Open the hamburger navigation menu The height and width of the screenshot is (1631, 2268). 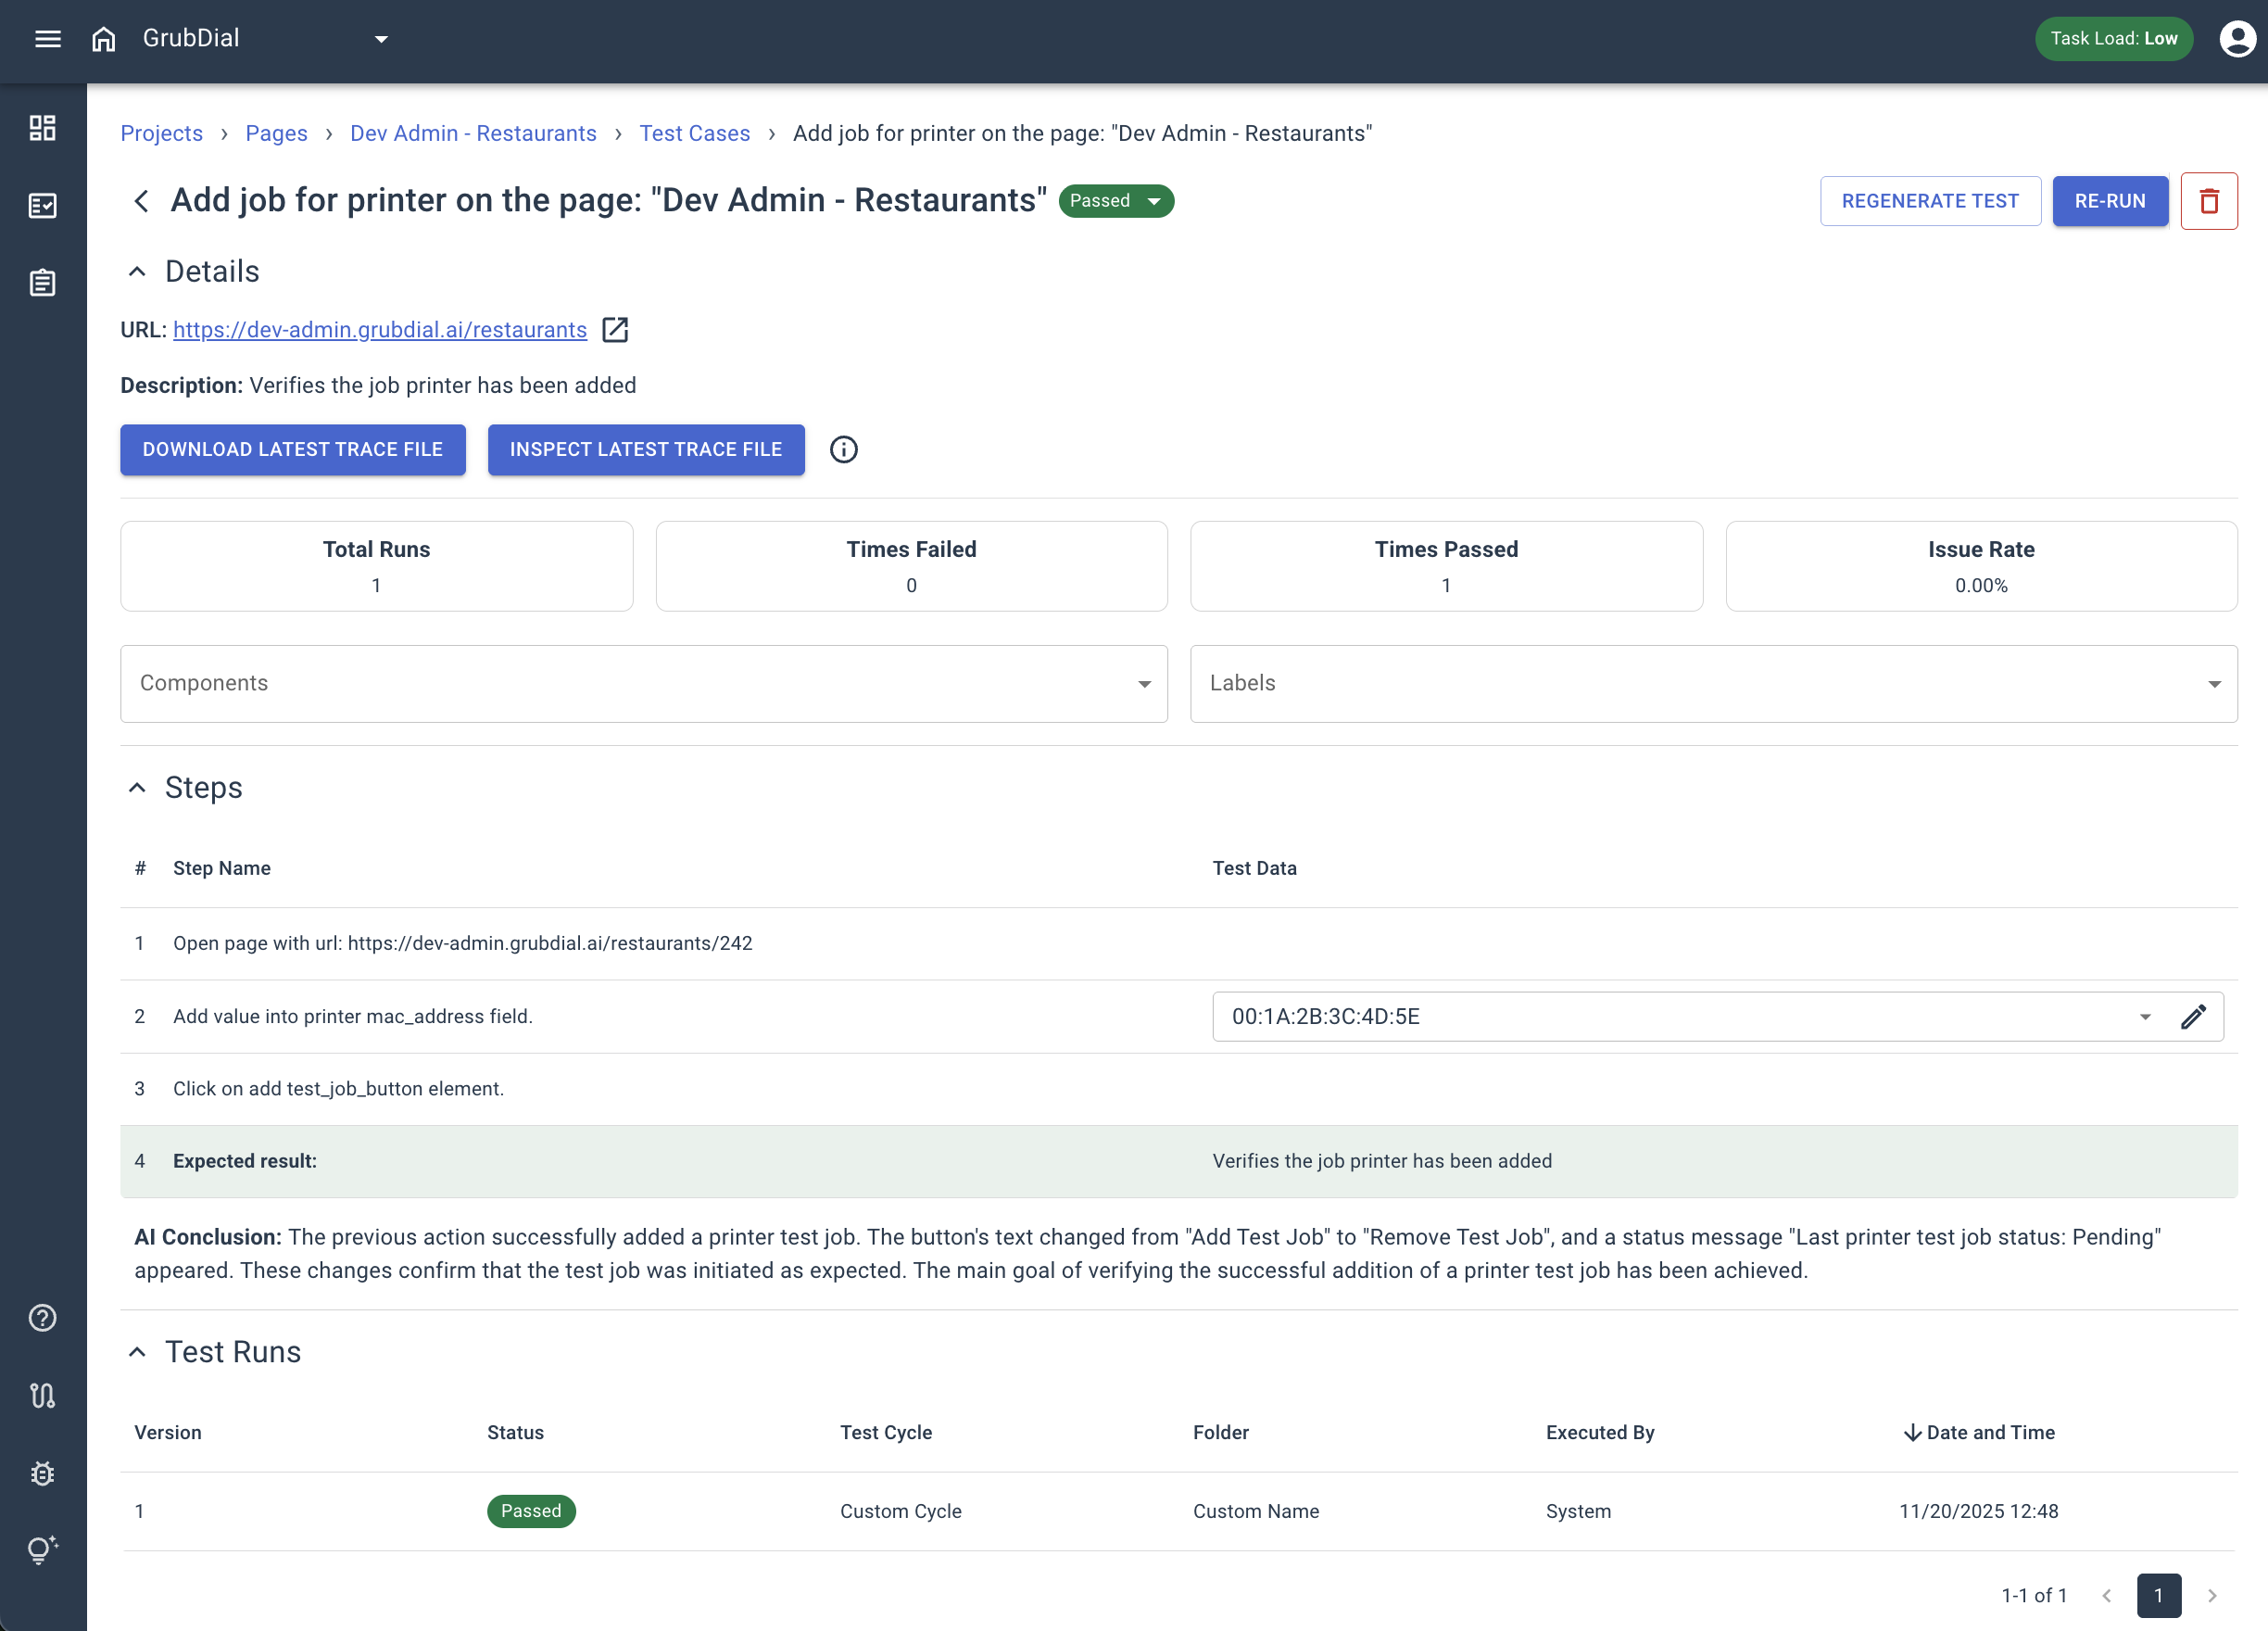[48, 39]
